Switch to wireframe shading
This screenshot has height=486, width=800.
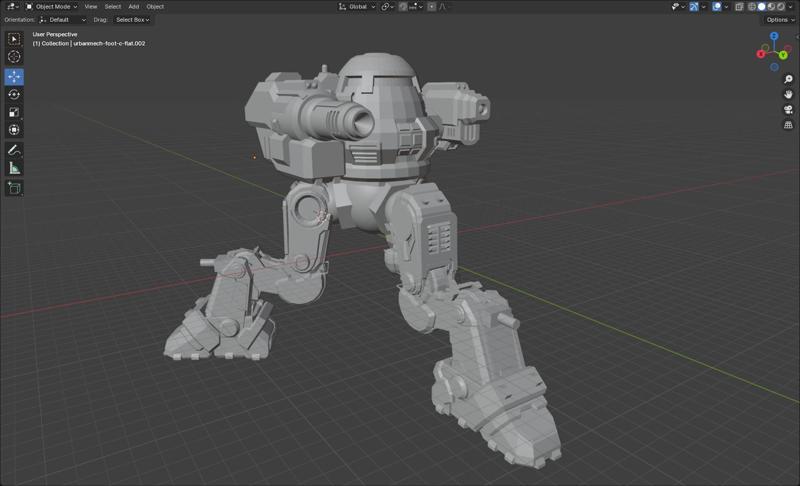point(752,7)
